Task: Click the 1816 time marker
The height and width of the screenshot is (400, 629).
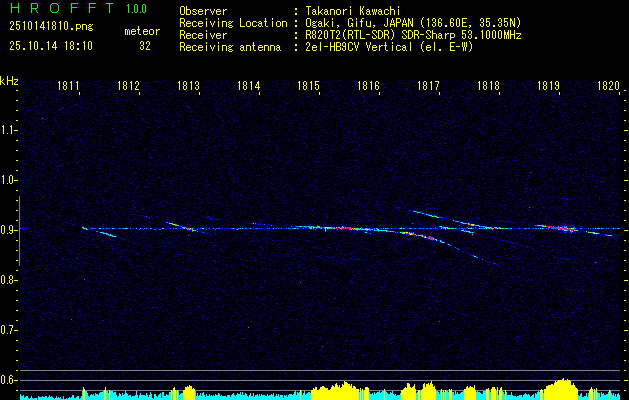Action: (368, 85)
